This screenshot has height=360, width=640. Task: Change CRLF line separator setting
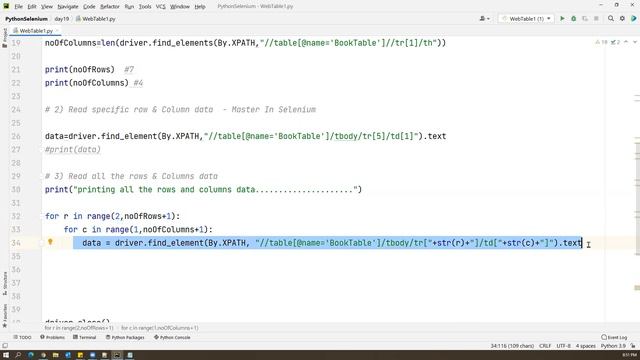pyautogui.click(x=545, y=346)
